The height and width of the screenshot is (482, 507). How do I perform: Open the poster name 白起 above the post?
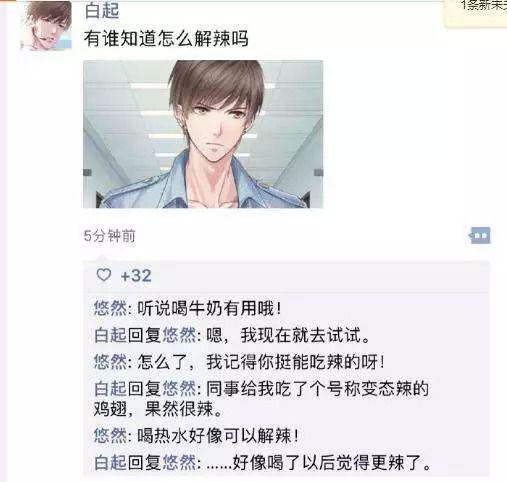pyautogui.click(x=102, y=10)
